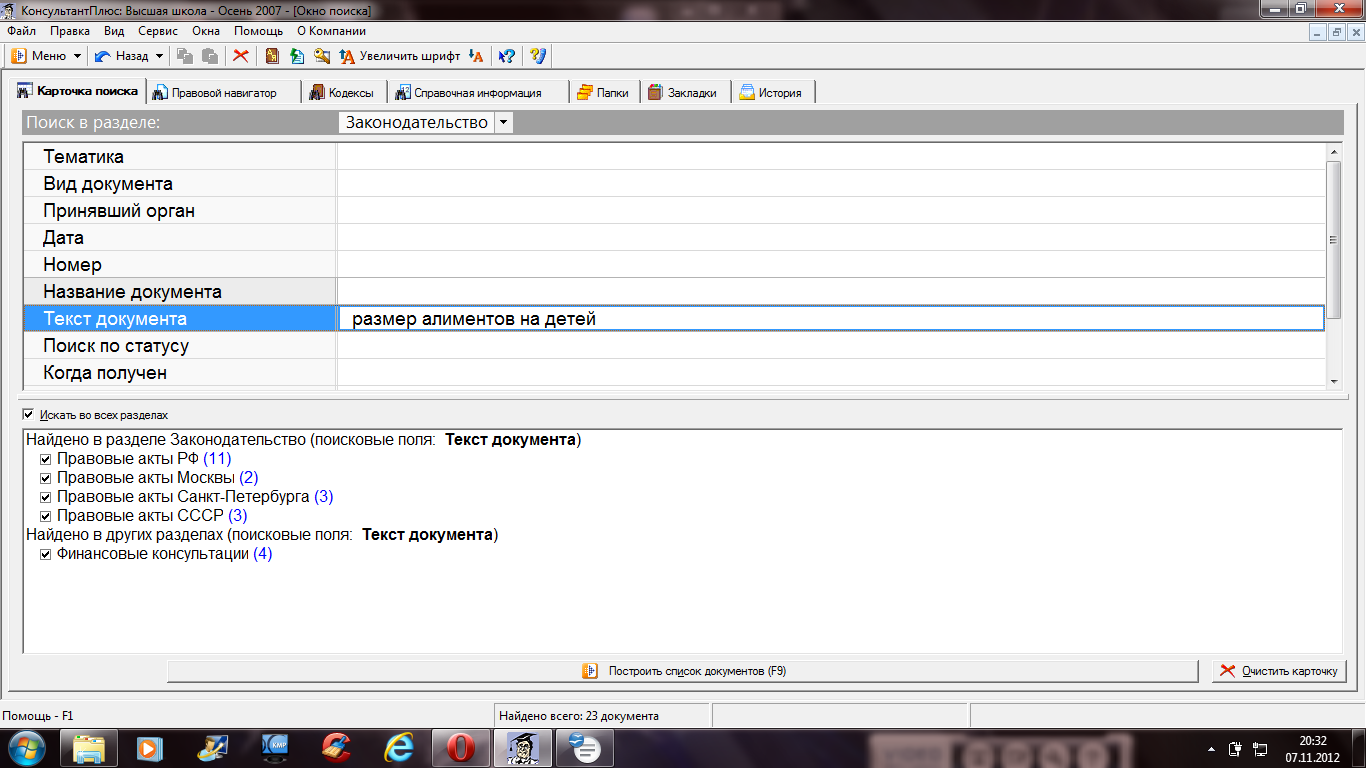The width and height of the screenshot is (1366, 768).
Task: Launch Windows Media Player from taskbar
Action: pos(150,748)
